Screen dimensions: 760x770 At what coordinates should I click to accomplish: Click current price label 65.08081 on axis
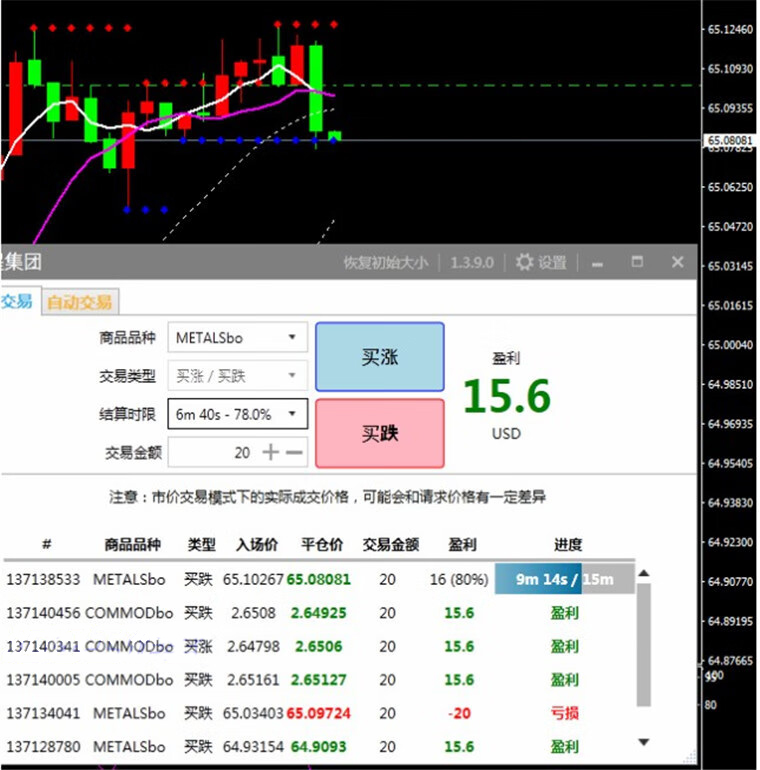730,140
